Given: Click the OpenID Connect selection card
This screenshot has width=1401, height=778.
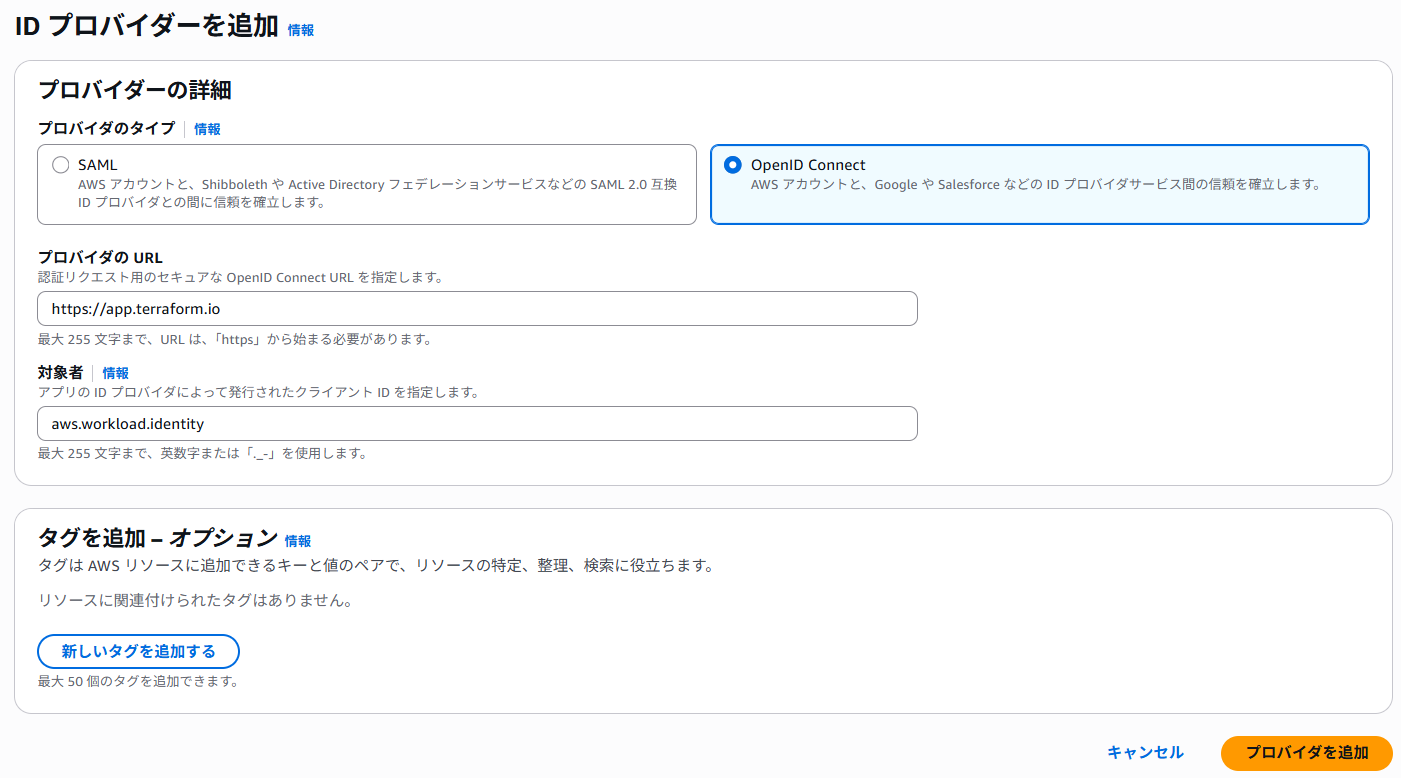Looking at the screenshot, I should pos(1040,185).
